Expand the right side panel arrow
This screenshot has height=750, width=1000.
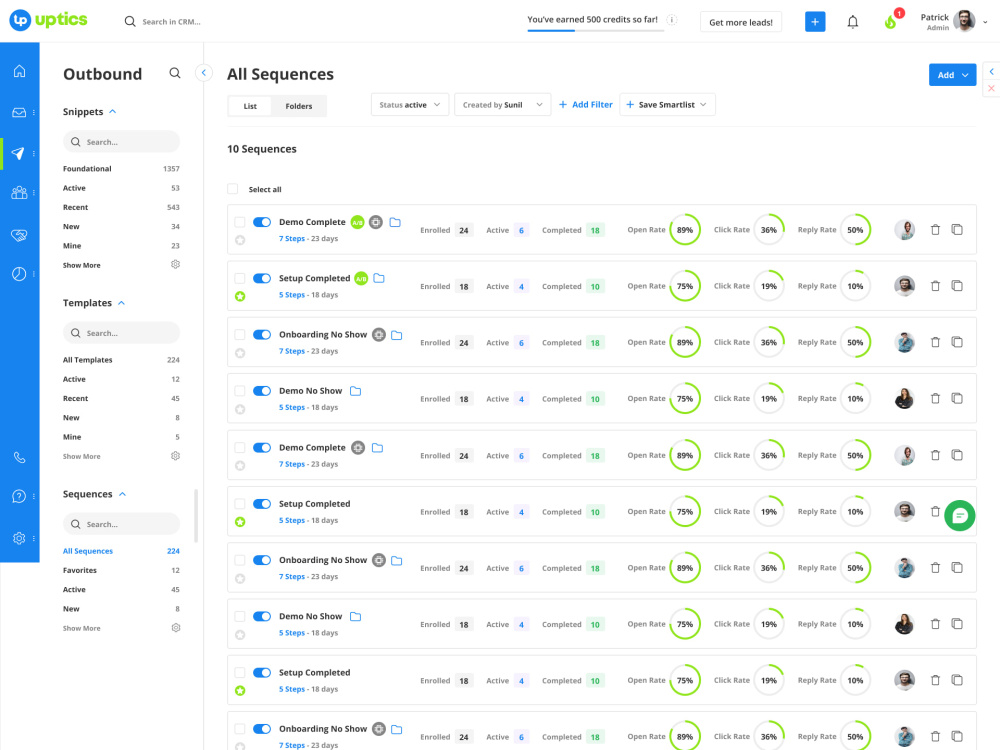(x=991, y=71)
